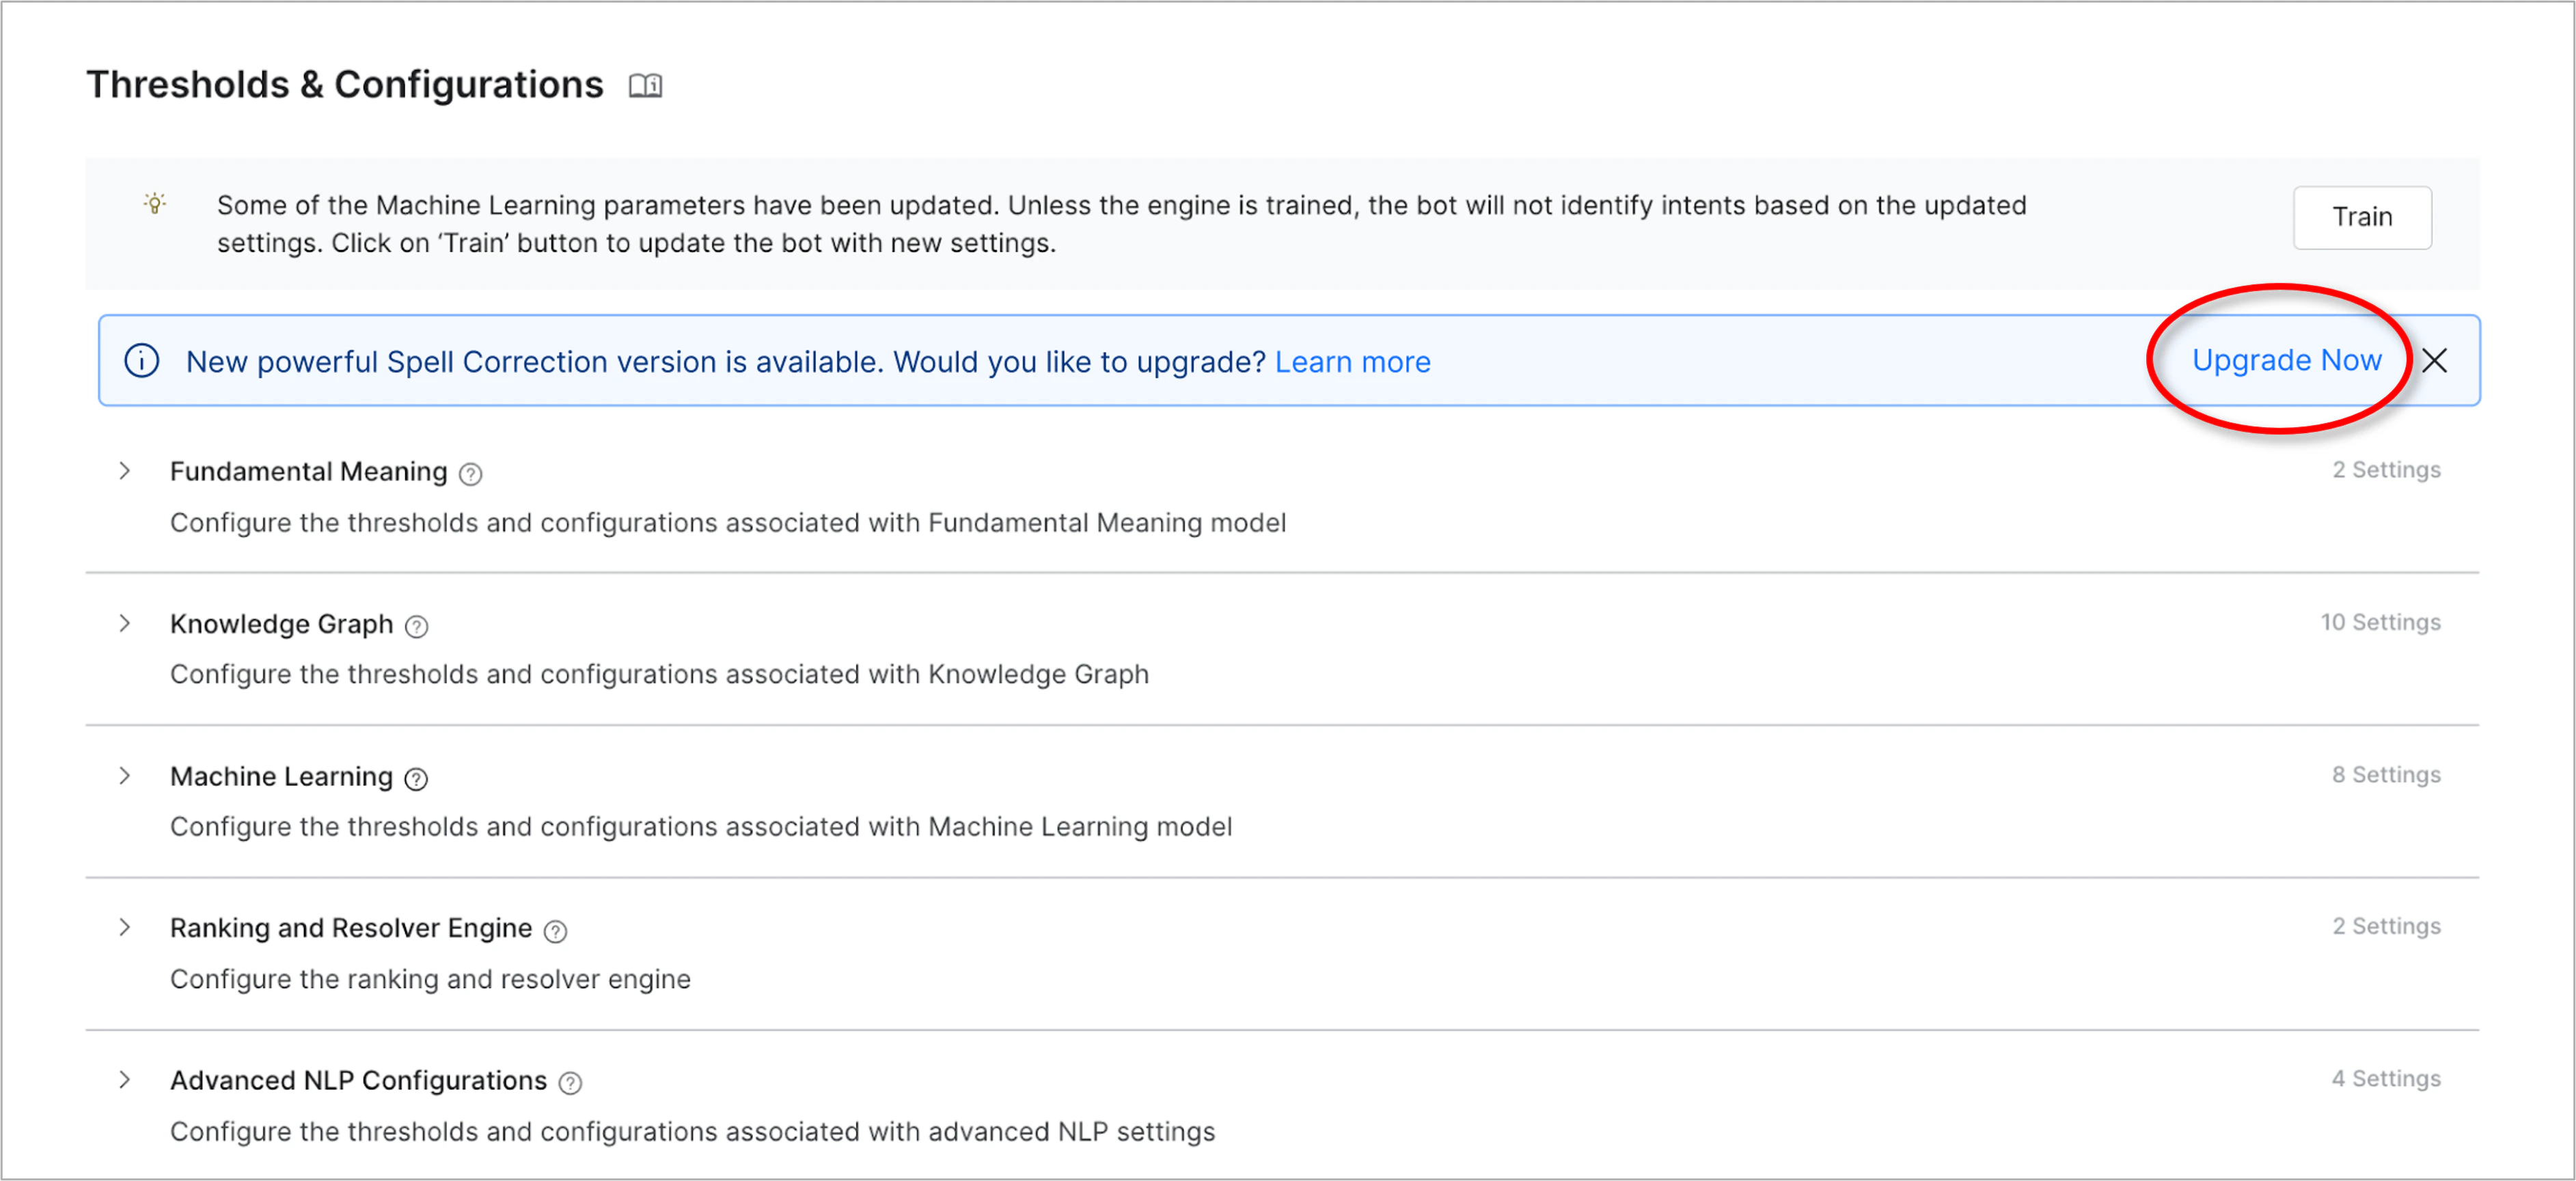The height and width of the screenshot is (1181, 2576).
Task: Open Ranking and Resolver Engine help icon
Action: (x=555, y=931)
